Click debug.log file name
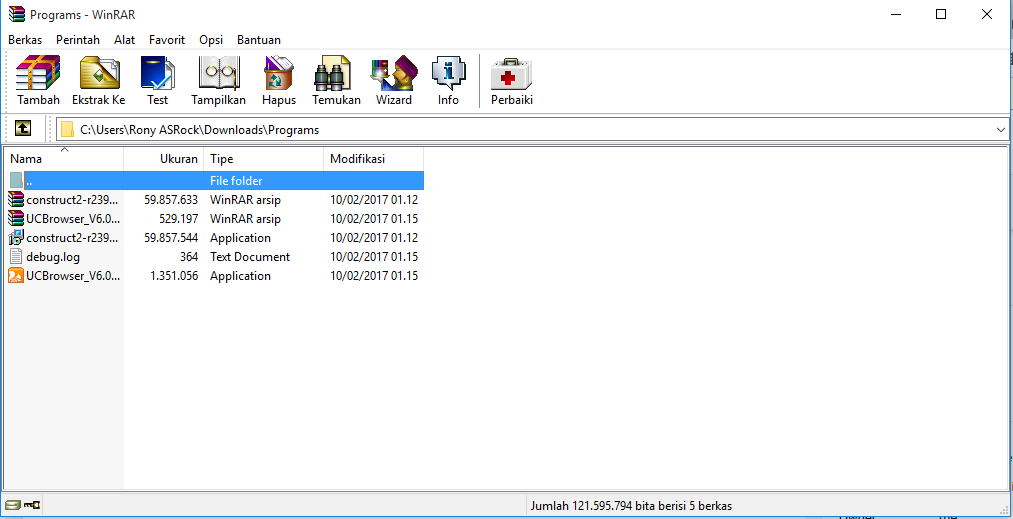This screenshot has height=519, width=1013. 53,257
